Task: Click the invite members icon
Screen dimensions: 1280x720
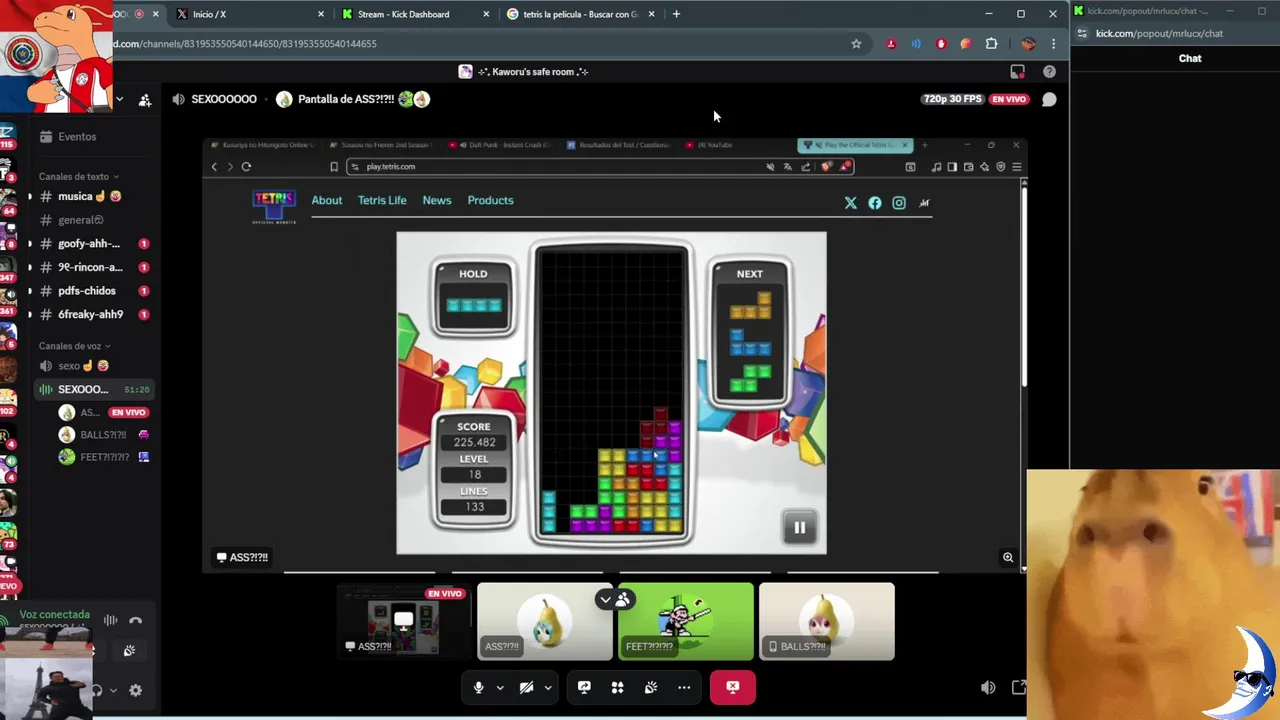Action: coord(145,100)
